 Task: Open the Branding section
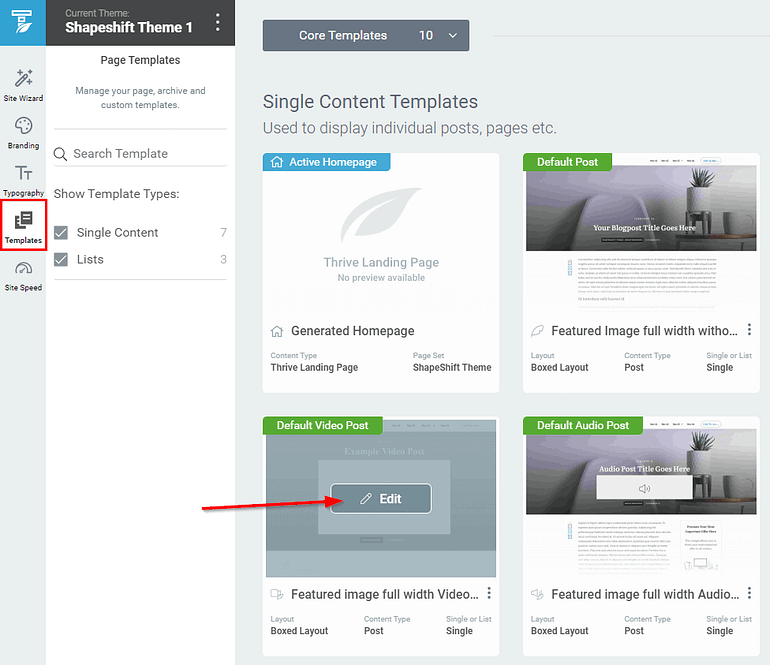point(23,132)
